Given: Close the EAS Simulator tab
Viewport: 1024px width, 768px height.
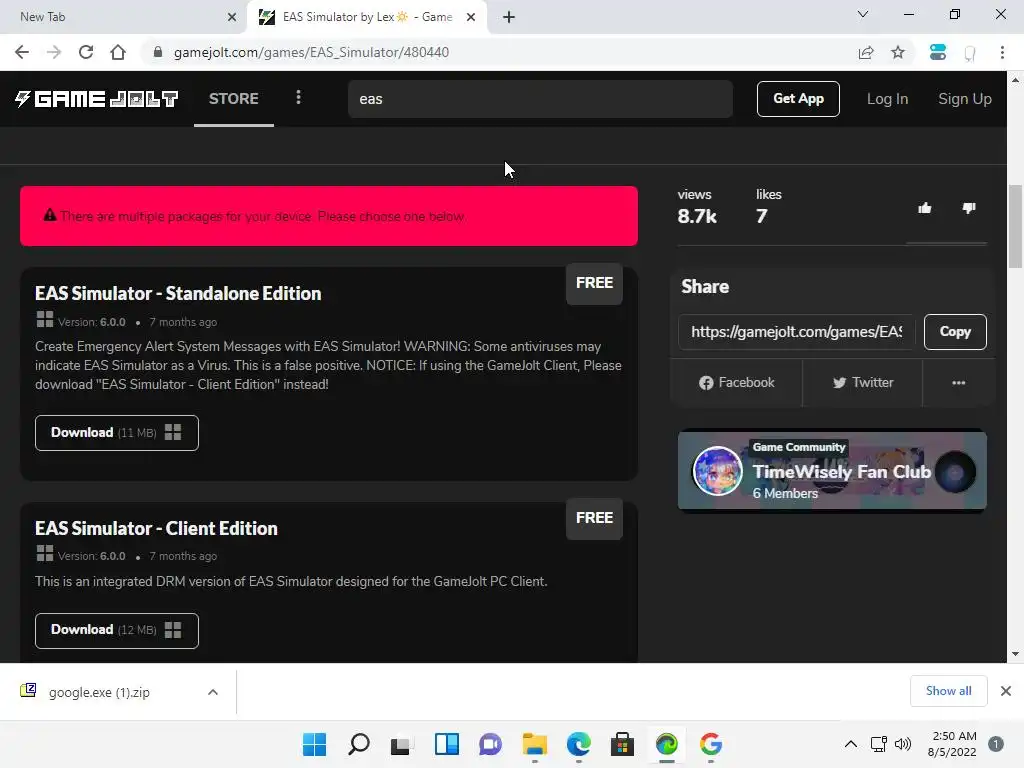Looking at the screenshot, I should tap(471, 17).
